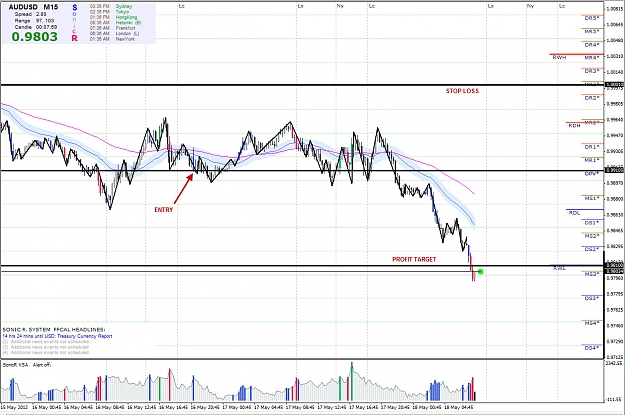Click the DR2* pivot level label
Image resolution: width=625 pixels, height=415 pixels.
click(592, 98)
